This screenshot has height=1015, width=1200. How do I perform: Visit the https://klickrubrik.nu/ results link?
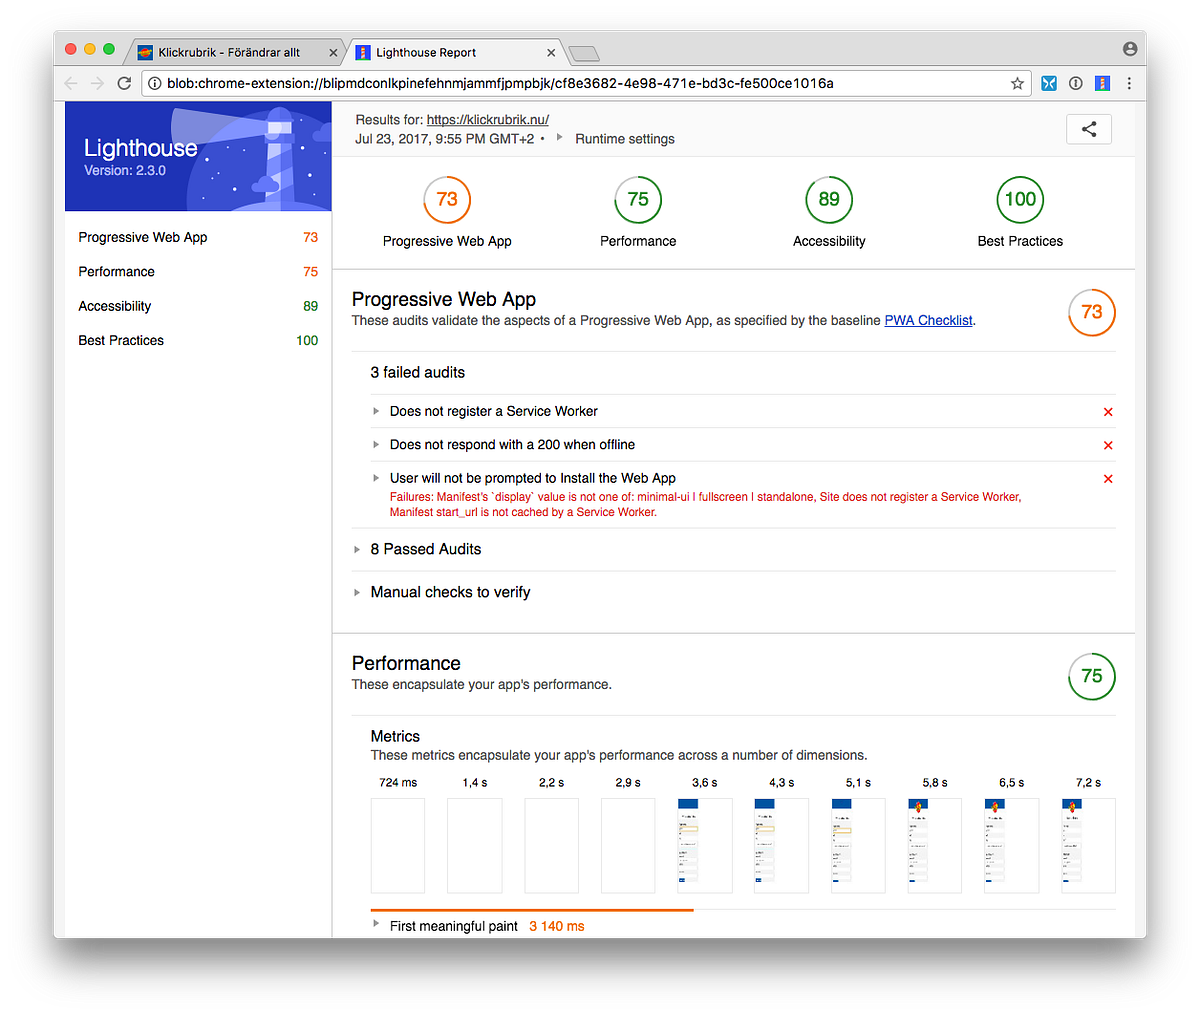click(487, 119)
